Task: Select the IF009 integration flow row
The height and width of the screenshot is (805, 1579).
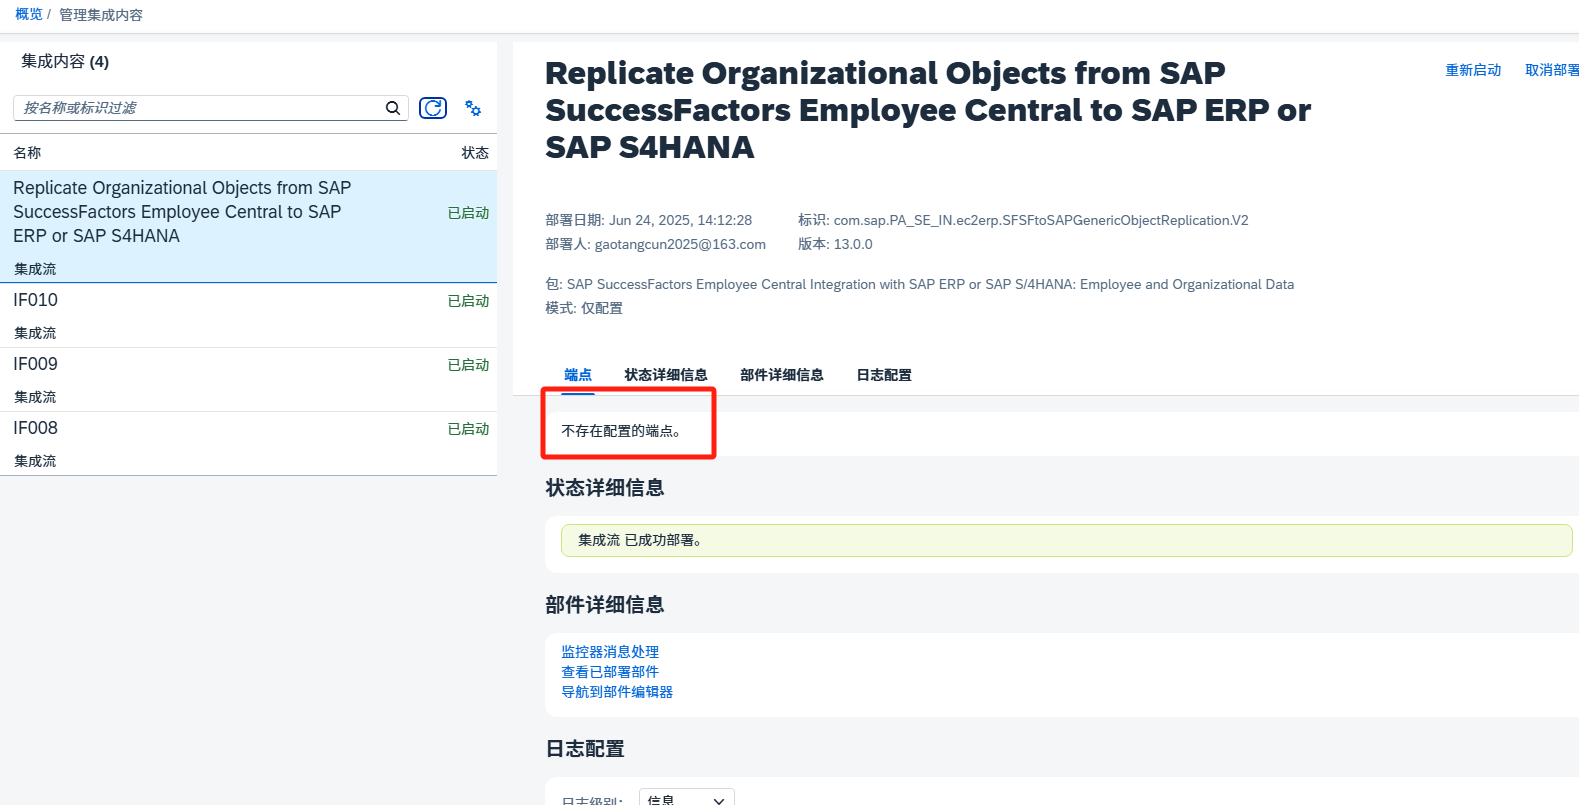Action: pos(248,379)
